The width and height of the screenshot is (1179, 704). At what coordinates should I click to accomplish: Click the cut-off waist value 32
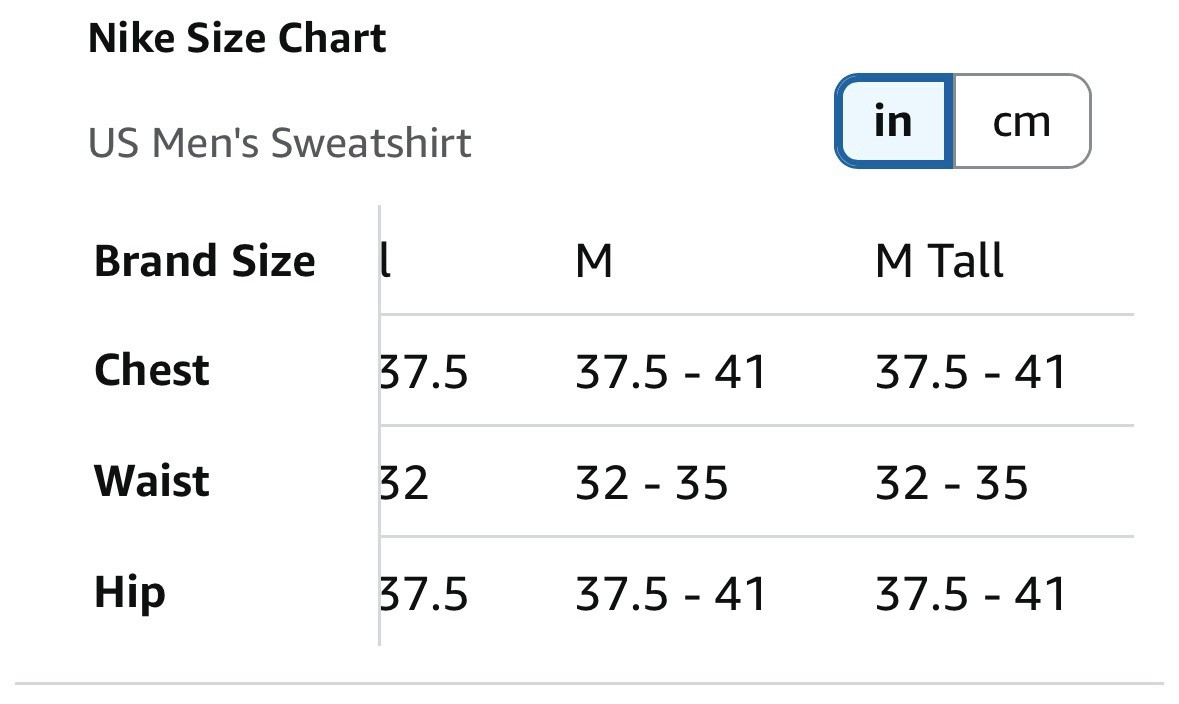pyautogui.click(x=406, y=484)
